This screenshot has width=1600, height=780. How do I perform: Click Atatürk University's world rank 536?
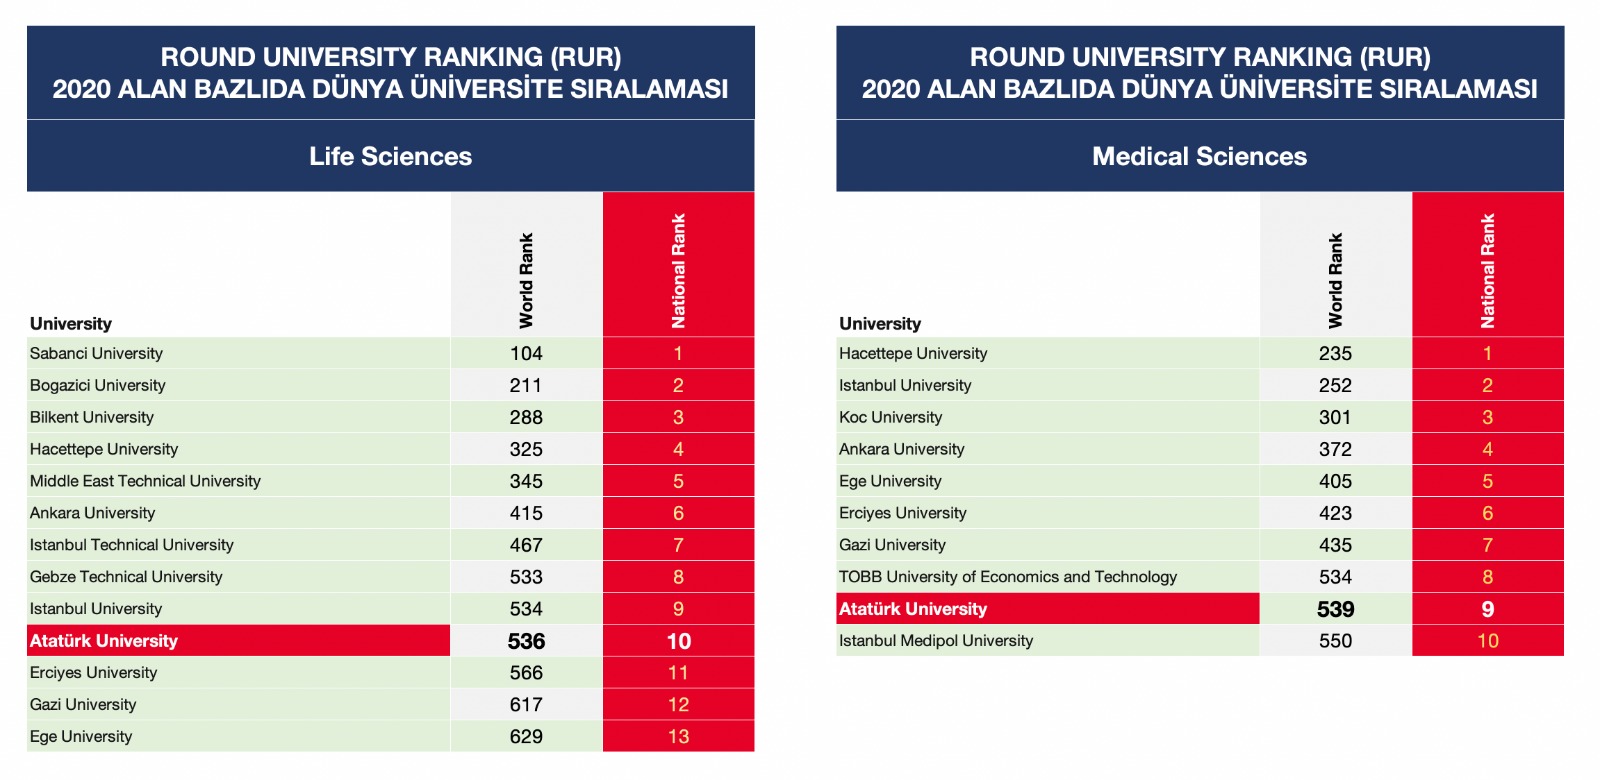(x=526, y=641)
